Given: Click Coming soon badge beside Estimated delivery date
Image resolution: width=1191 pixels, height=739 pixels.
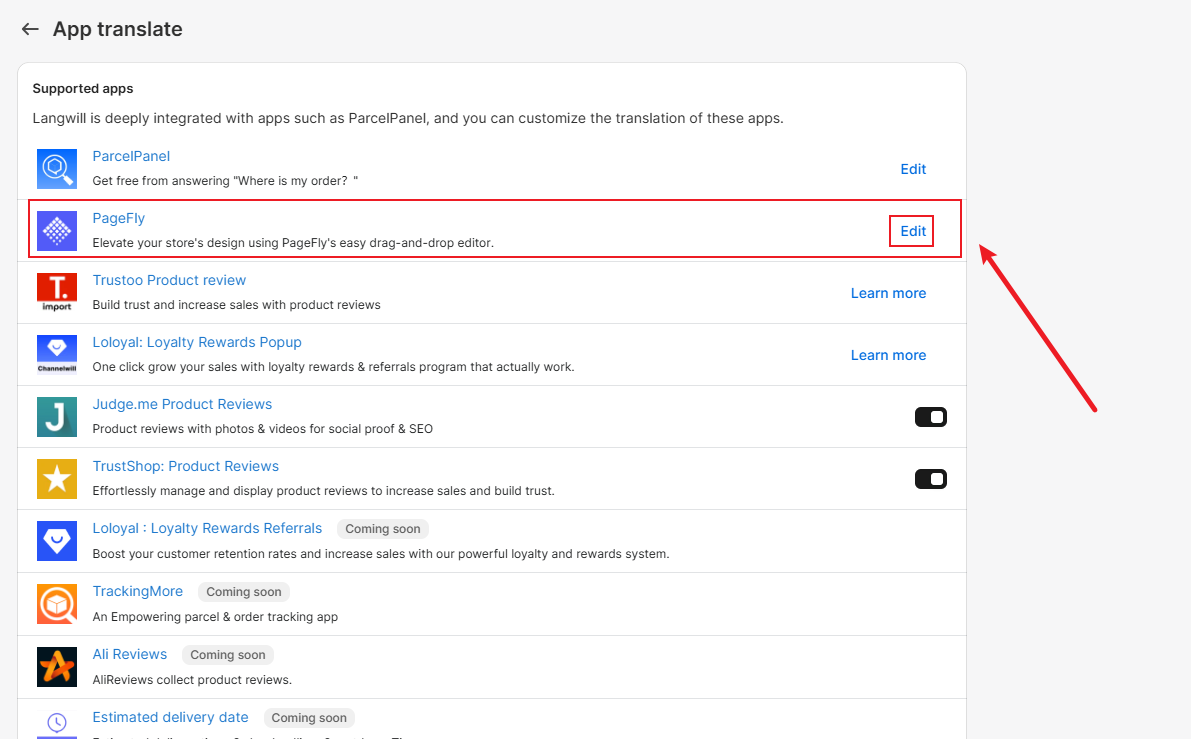Looking at the screenshot, I should (x=309, y=718).
